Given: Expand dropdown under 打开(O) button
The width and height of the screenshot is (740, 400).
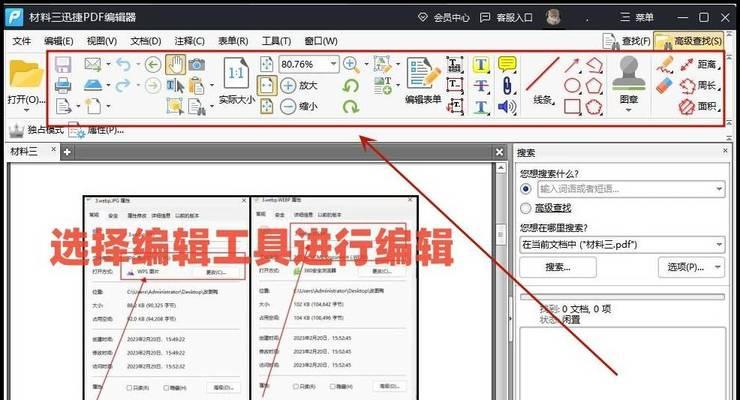Looking at the screenshot, I should click(26, 110).
